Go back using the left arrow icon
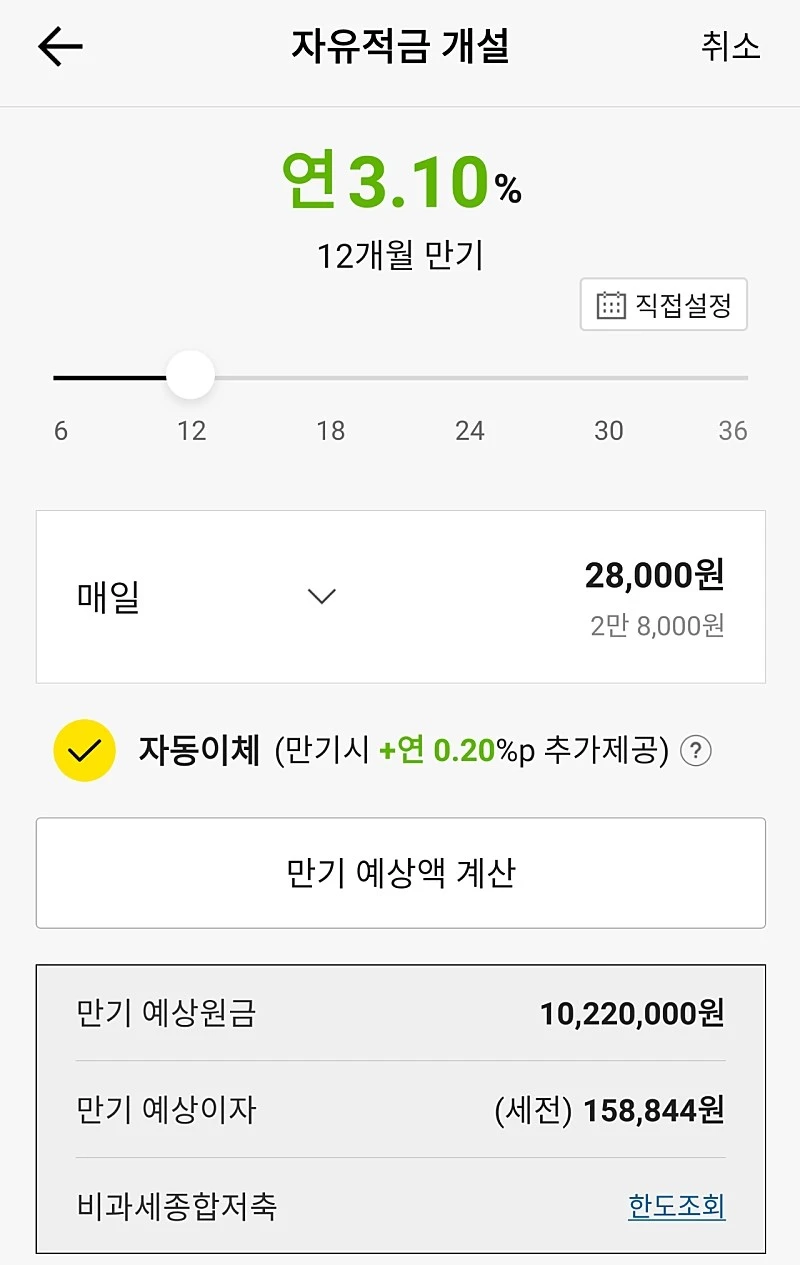Screen dimensions: 800x1265 pyautogui.click(x=60, y=47)
